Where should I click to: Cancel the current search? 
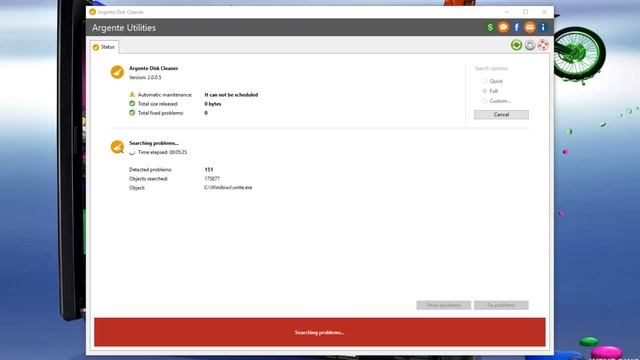coord(501,115)
